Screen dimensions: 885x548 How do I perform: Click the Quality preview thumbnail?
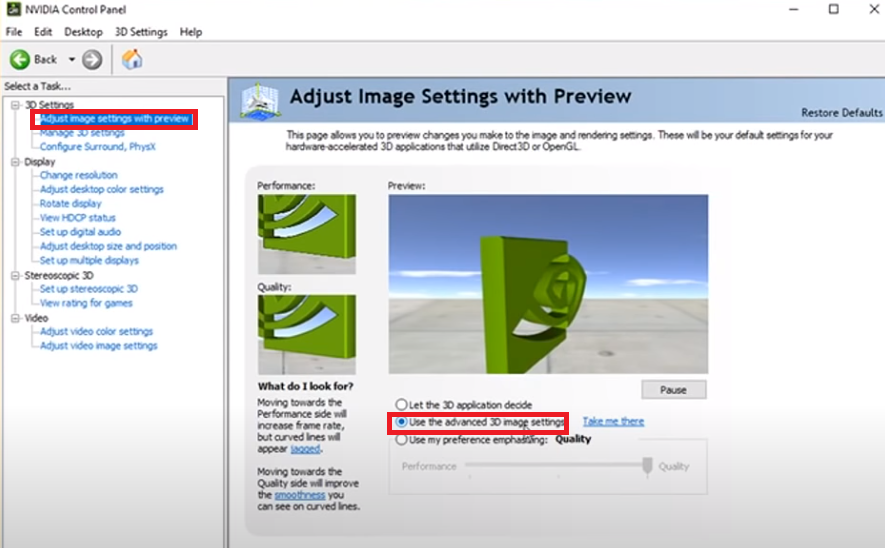[x=306, y=335]
